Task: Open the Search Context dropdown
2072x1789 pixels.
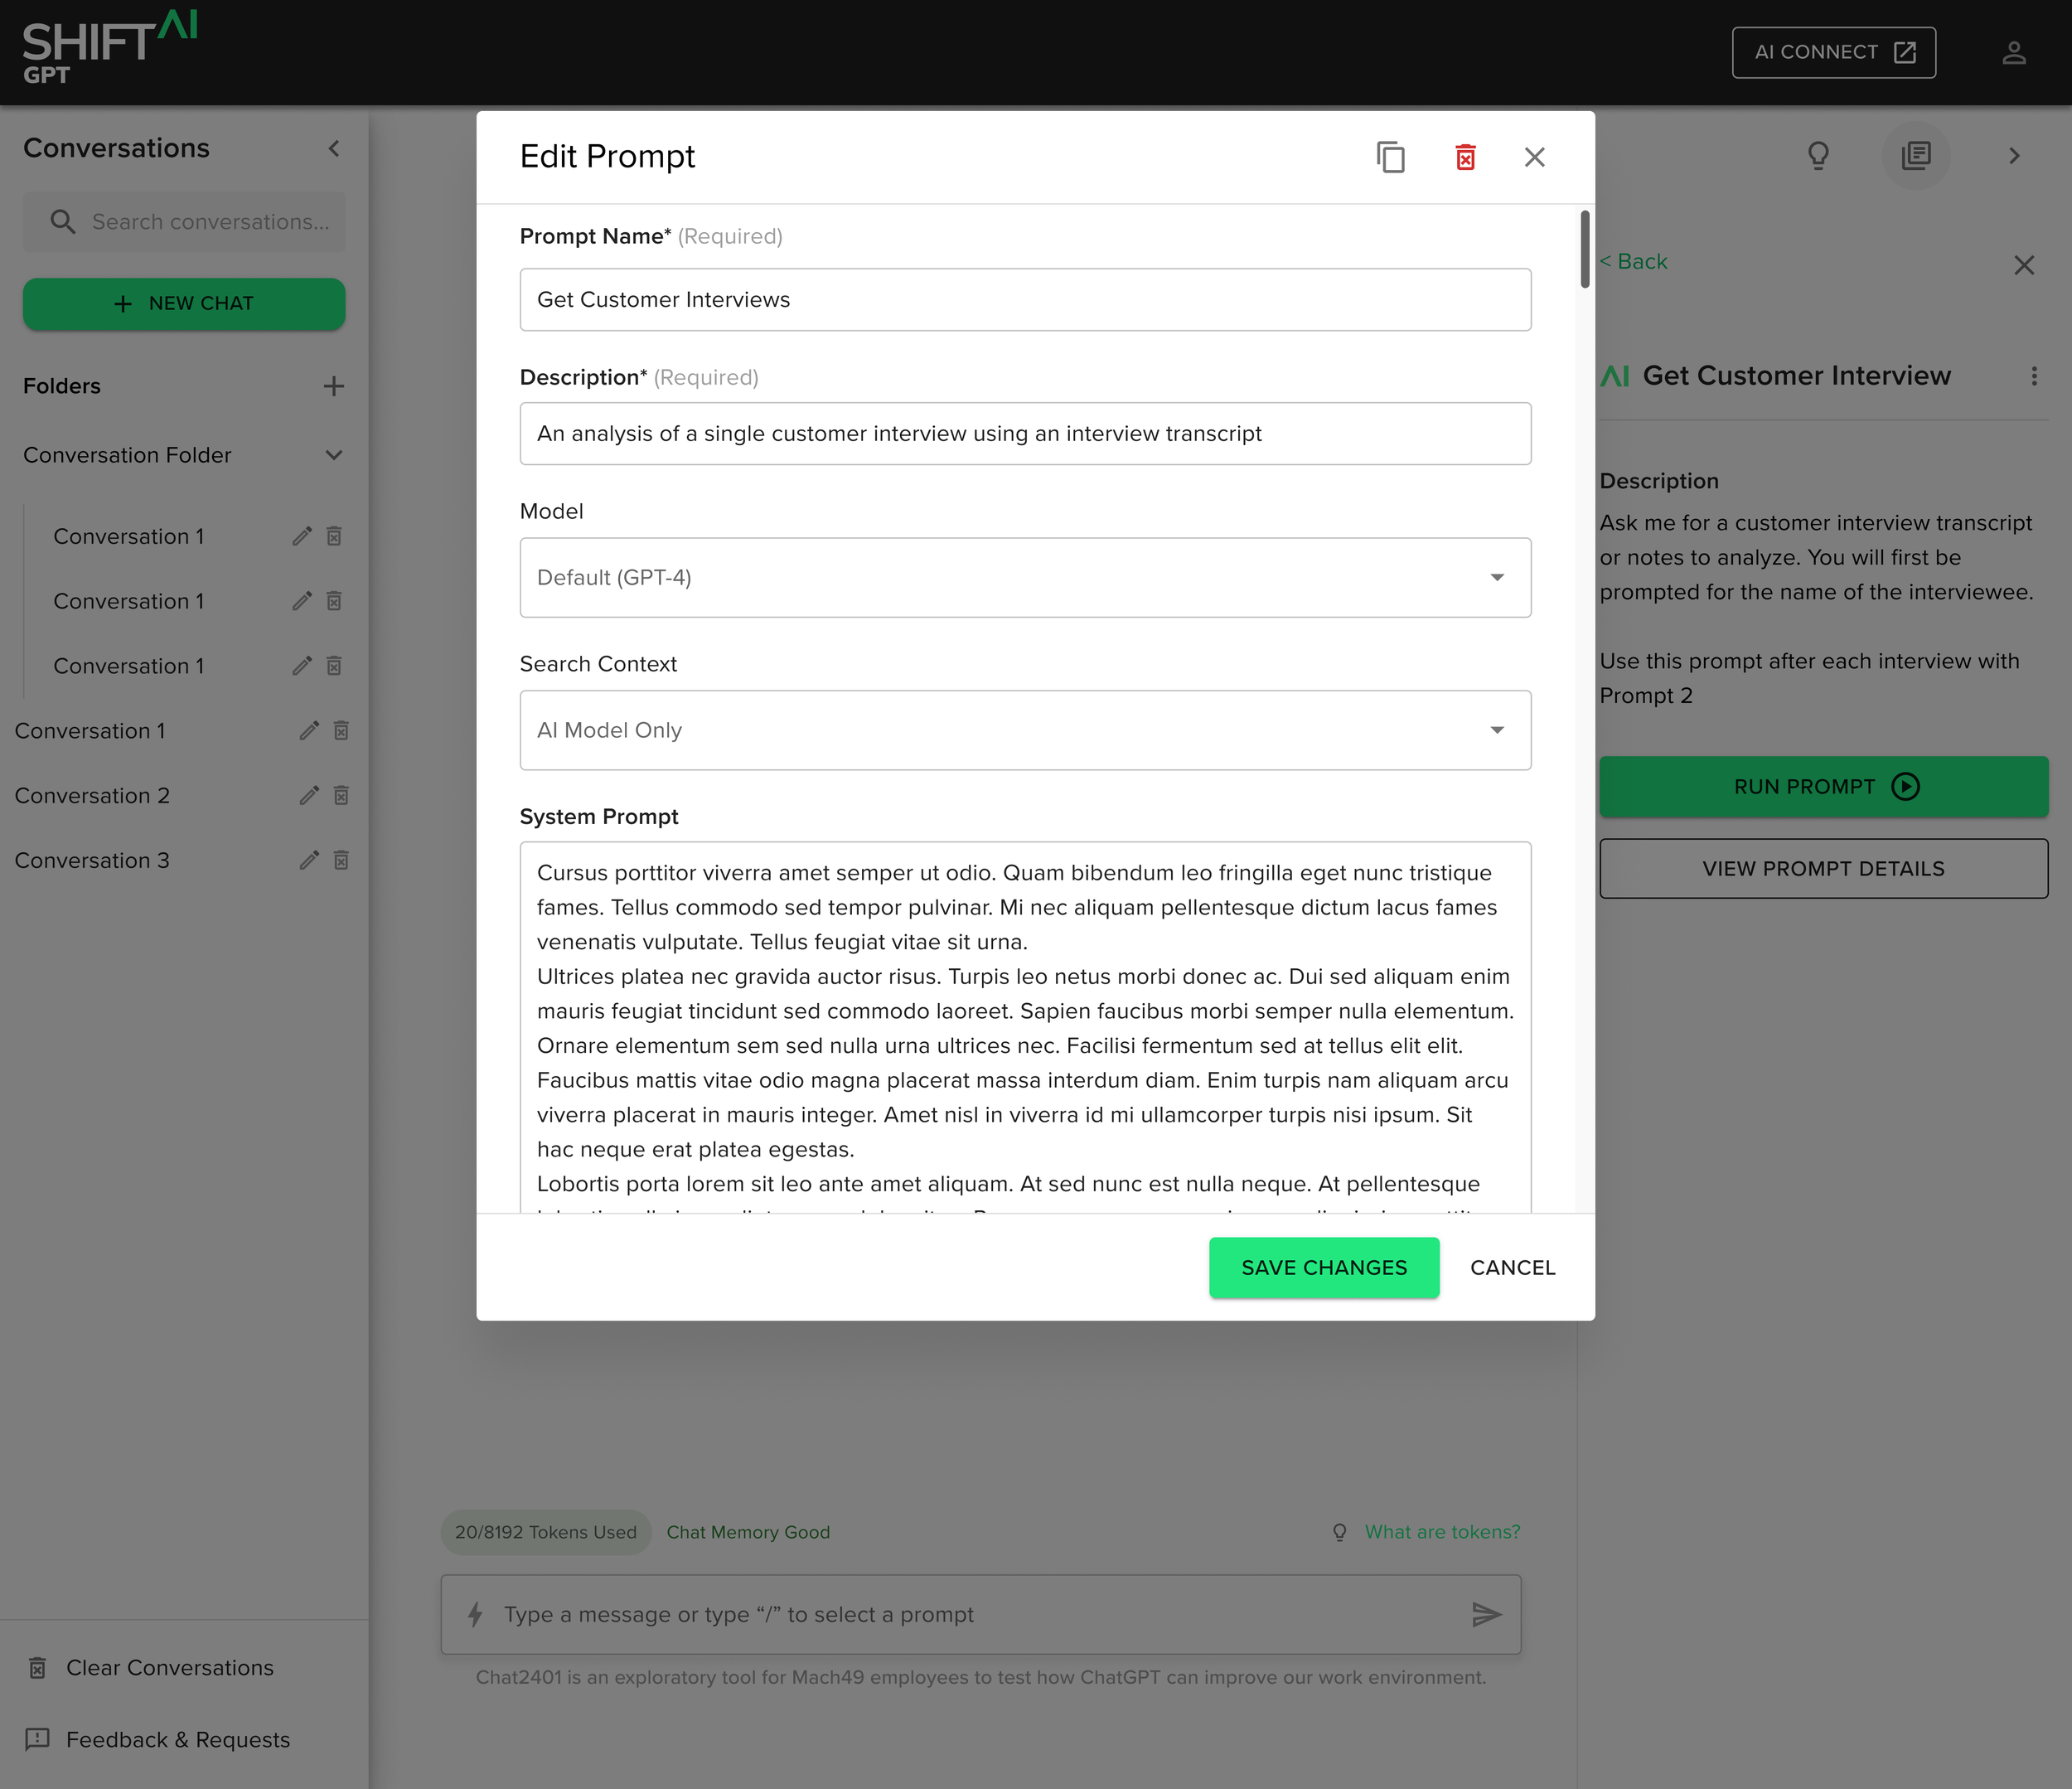Action: pos(1025,730)
